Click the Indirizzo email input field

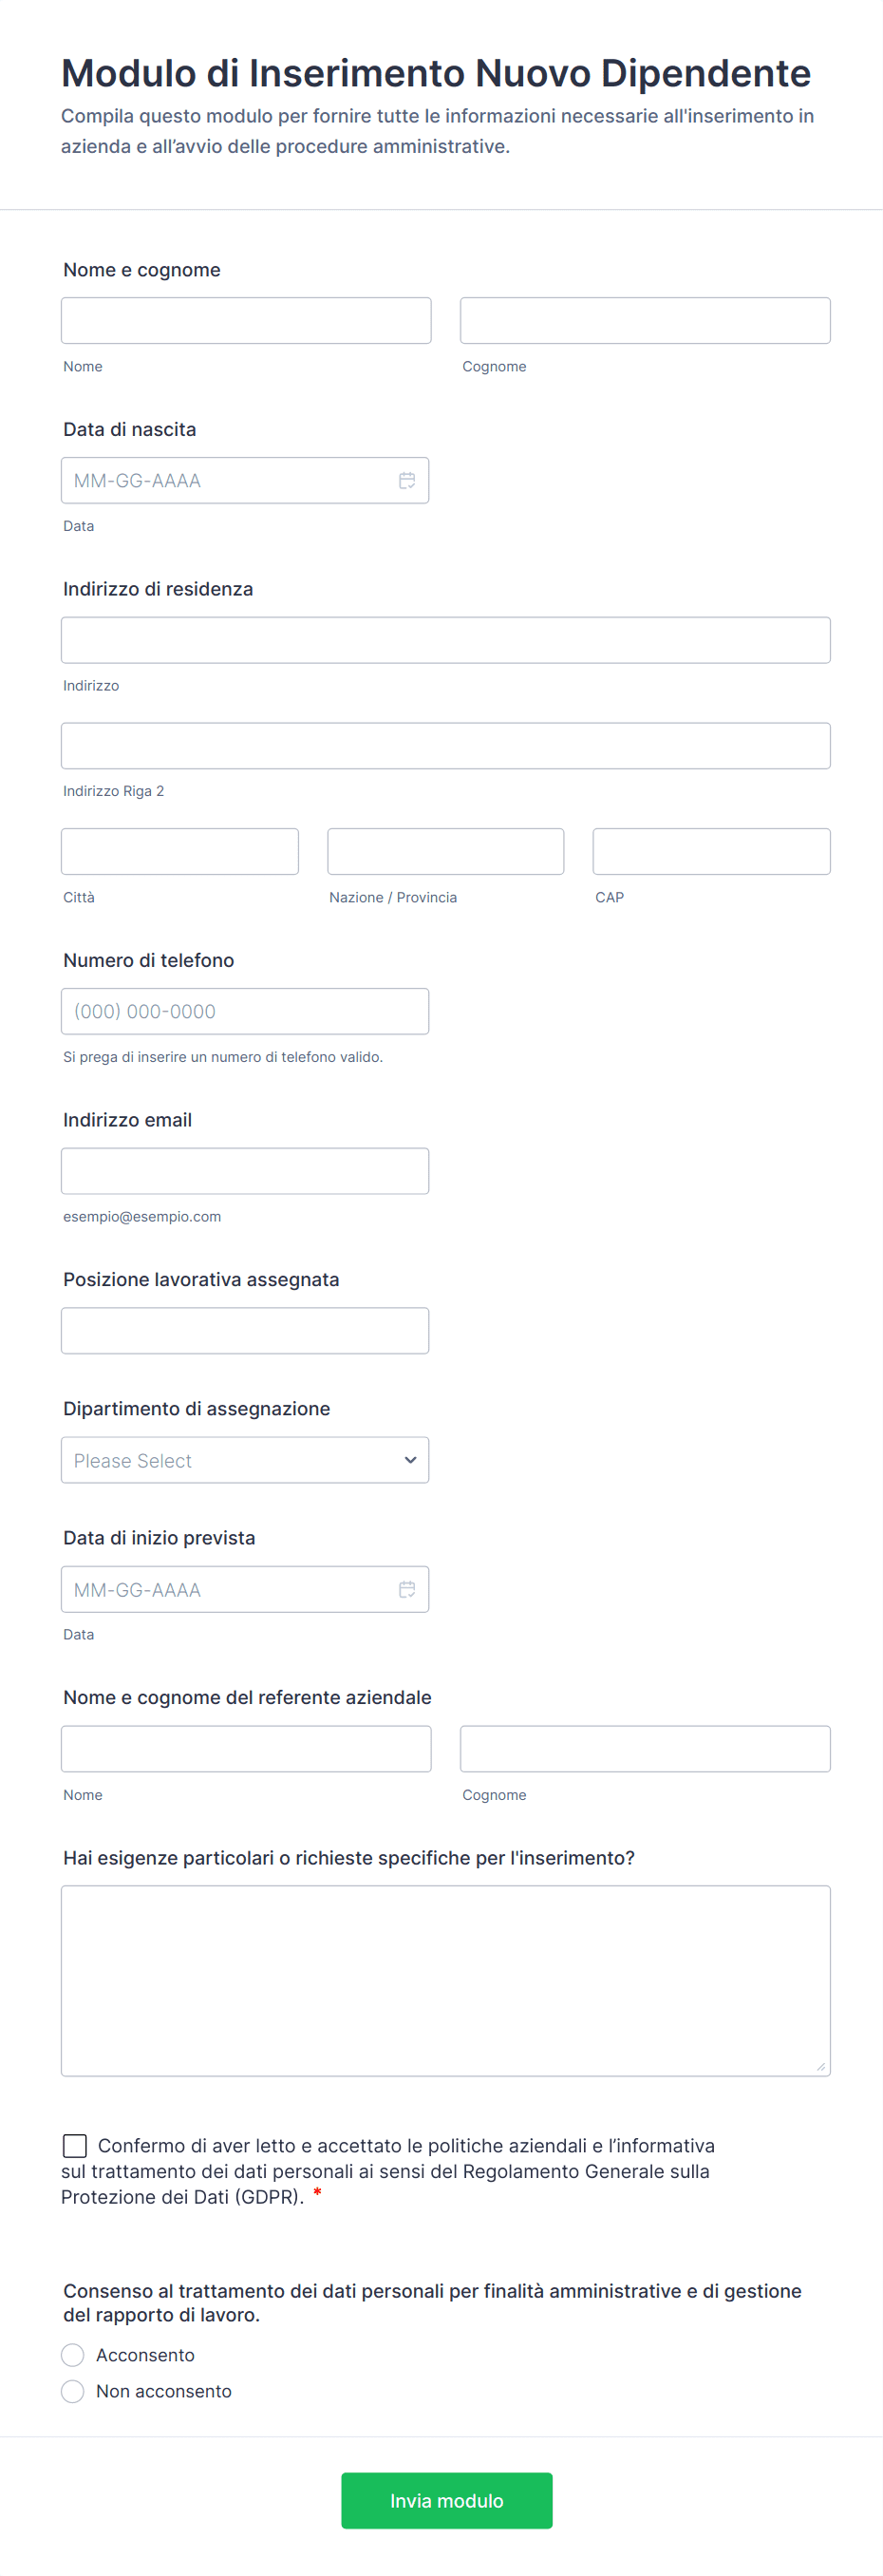tap(245, 1171)
